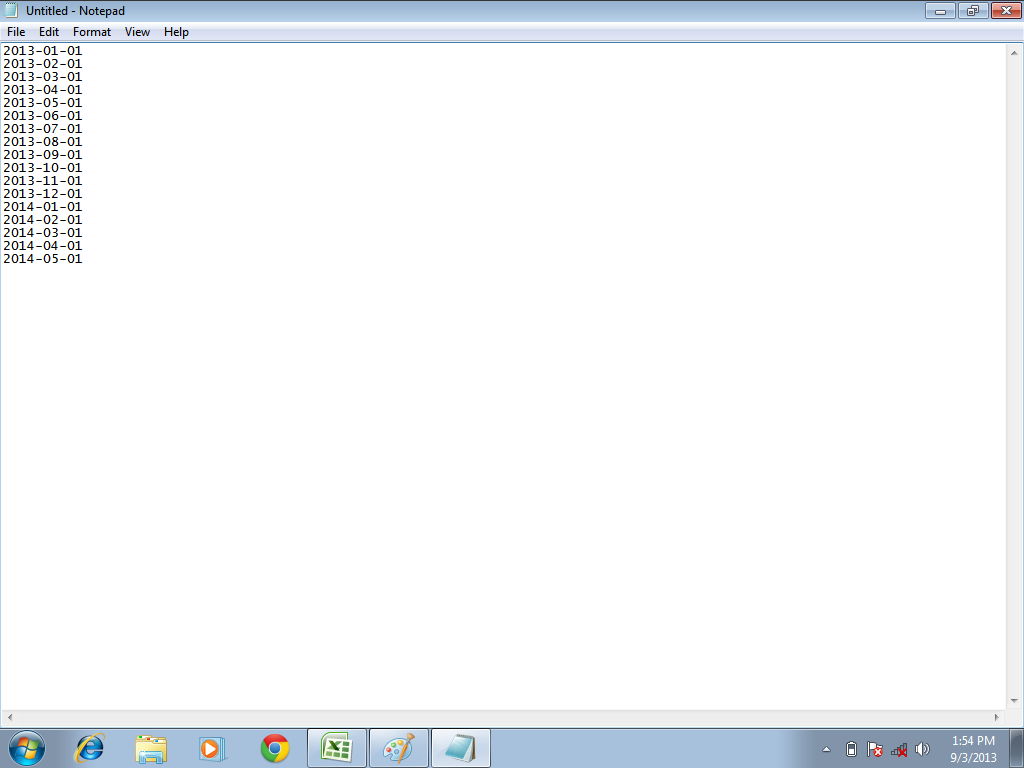
Task: Place cursor in the line 2014-05-01
Action: 43,259
